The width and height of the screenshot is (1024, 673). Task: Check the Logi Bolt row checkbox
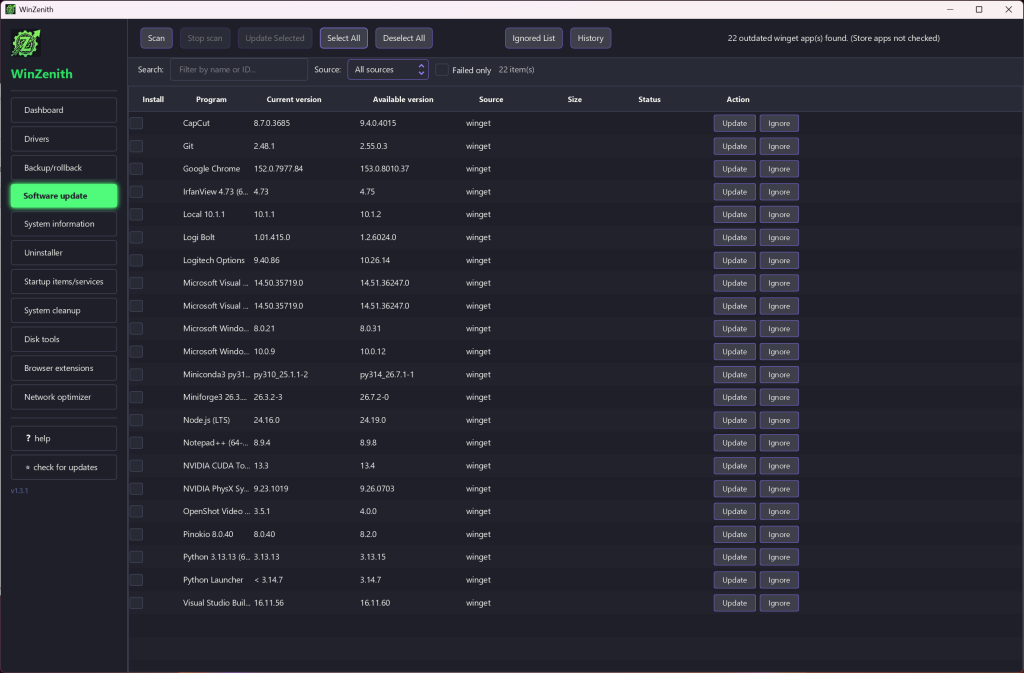click(136, 238)
